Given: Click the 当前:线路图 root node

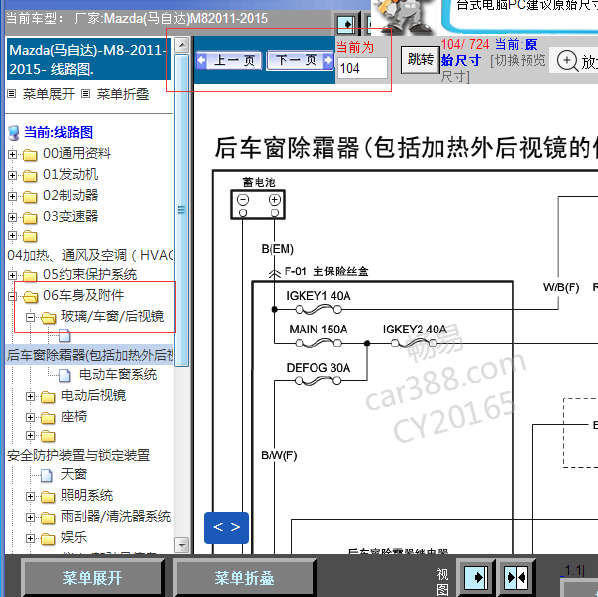Looking at the screenshot, I should [58, 132].
